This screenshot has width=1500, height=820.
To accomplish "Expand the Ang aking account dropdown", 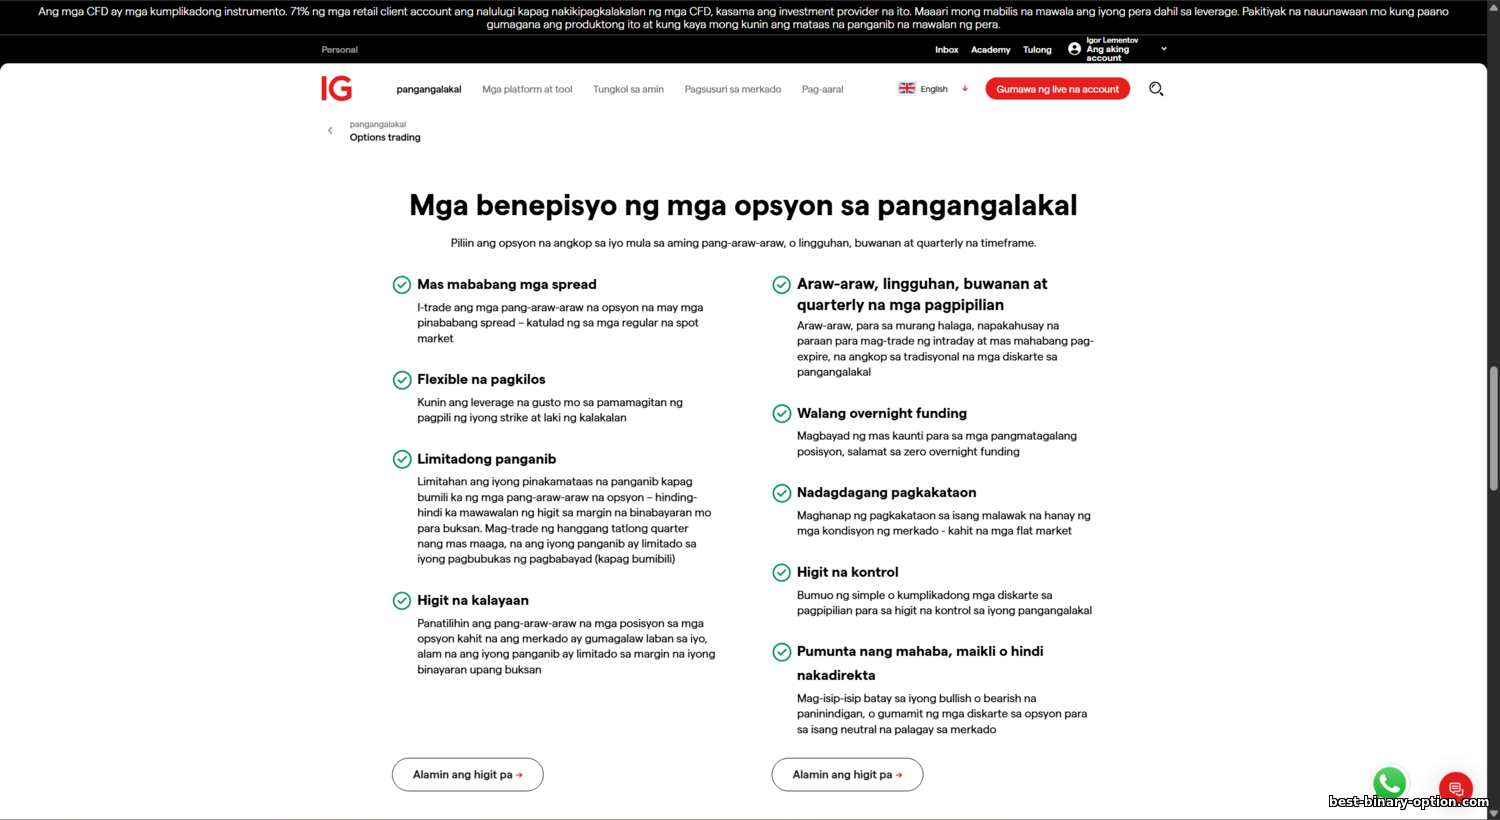I will coord(1163,49).
